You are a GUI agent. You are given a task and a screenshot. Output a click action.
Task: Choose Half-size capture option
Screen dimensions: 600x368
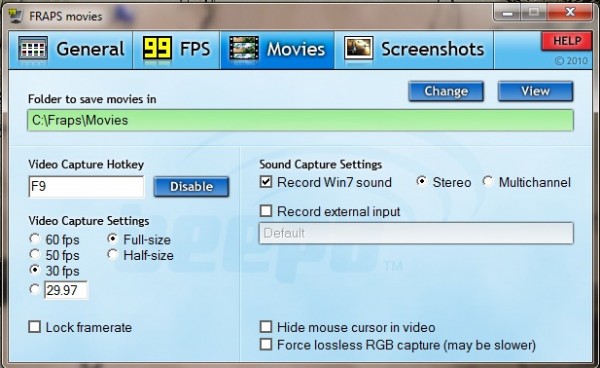[x=112, y=254]
